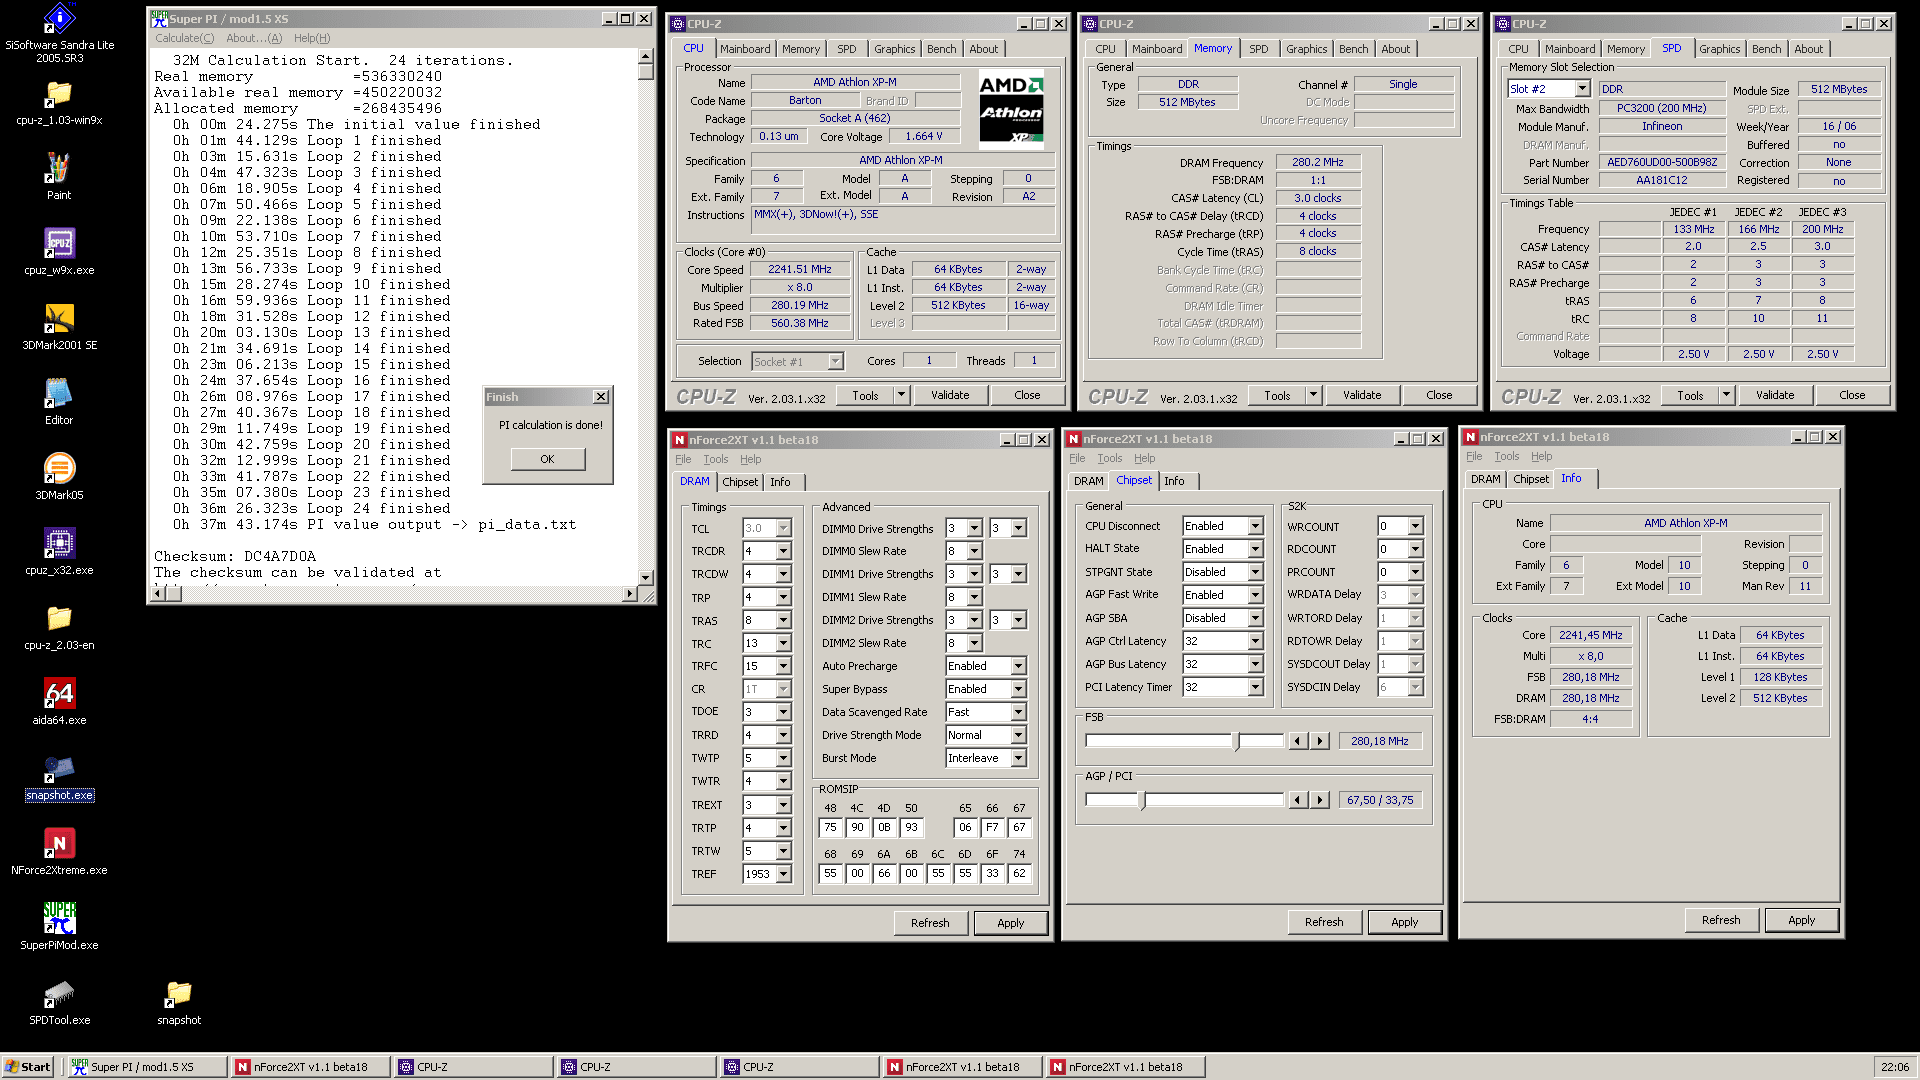
Task: Click ROMSIP 74 hex value field
Action: coord(1019,873)
